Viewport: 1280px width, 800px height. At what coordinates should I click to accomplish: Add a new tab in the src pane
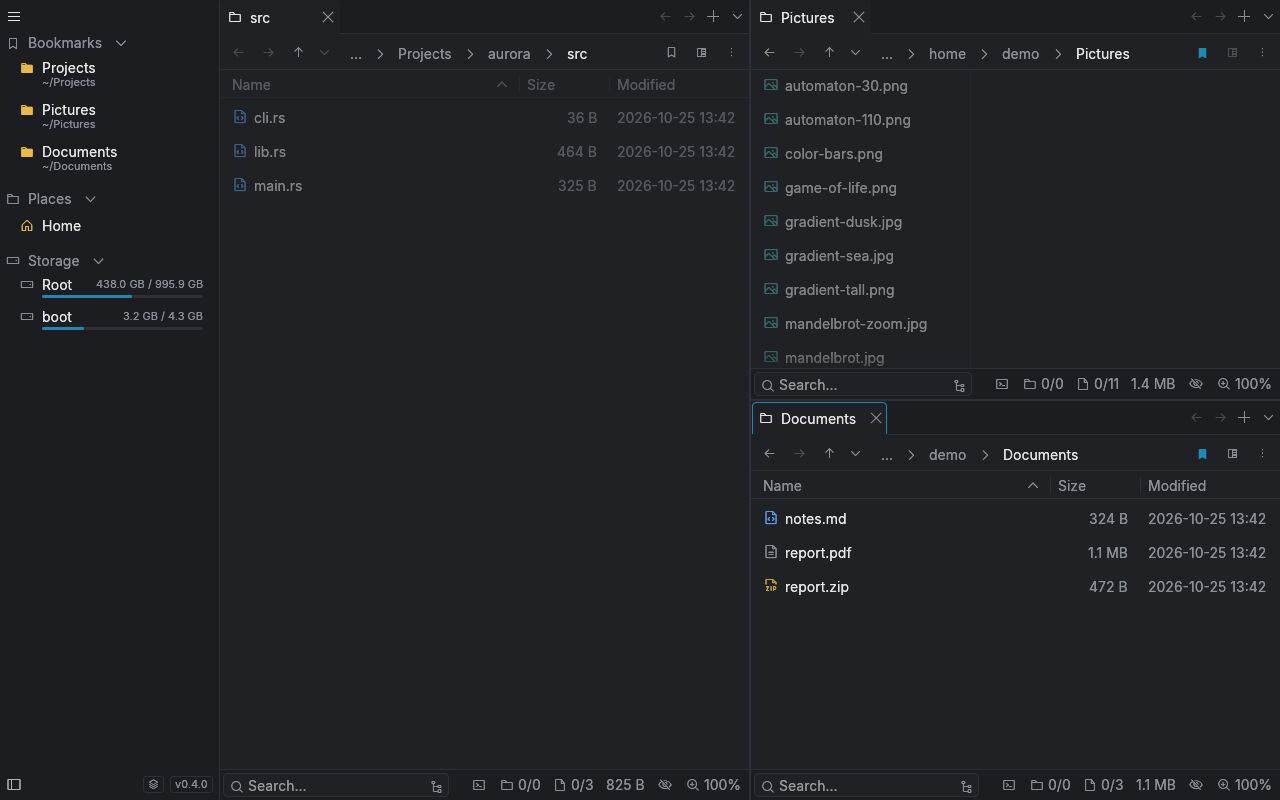tap(713, 17)
